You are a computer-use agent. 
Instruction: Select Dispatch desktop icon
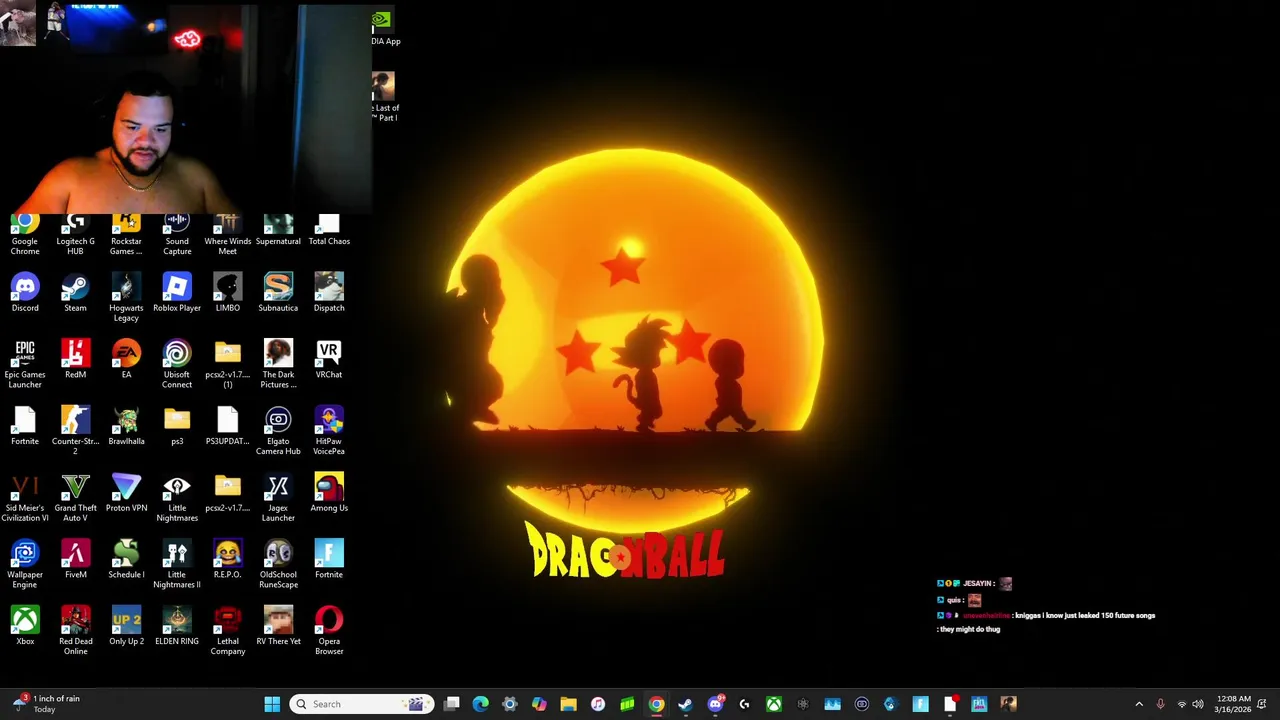pos(329,293)
